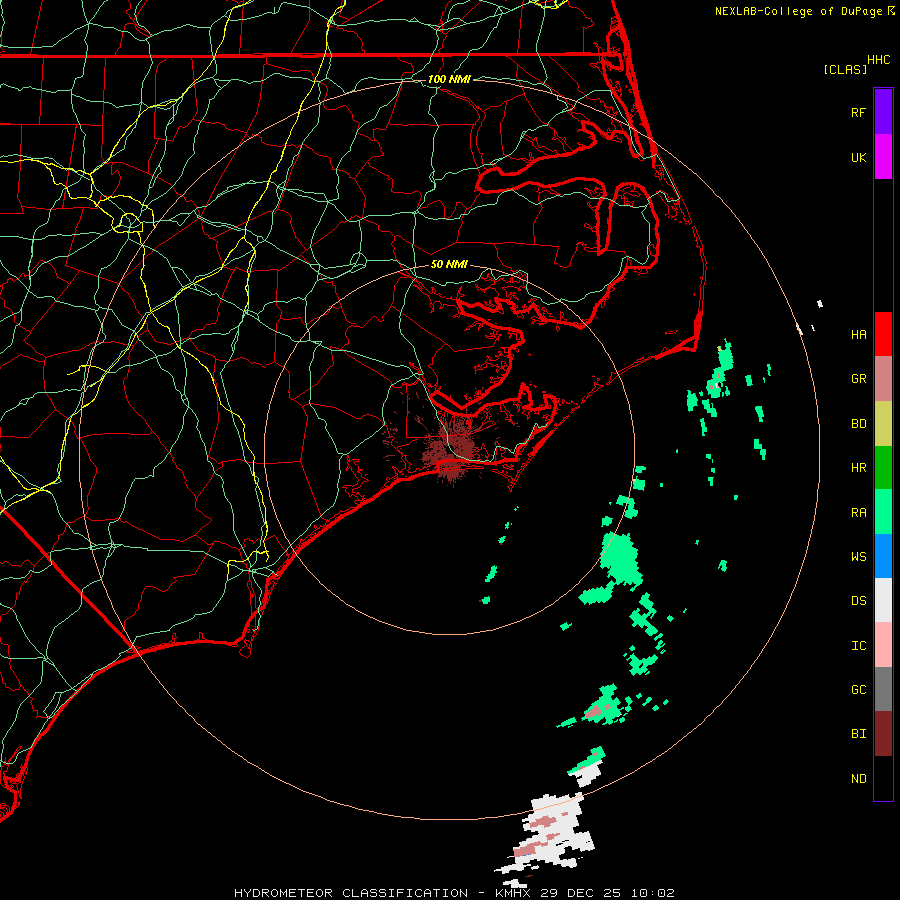Click the NEXLAB-College of DuPage text
This screenshot has width=900, height=900.
tap(798, 11)
